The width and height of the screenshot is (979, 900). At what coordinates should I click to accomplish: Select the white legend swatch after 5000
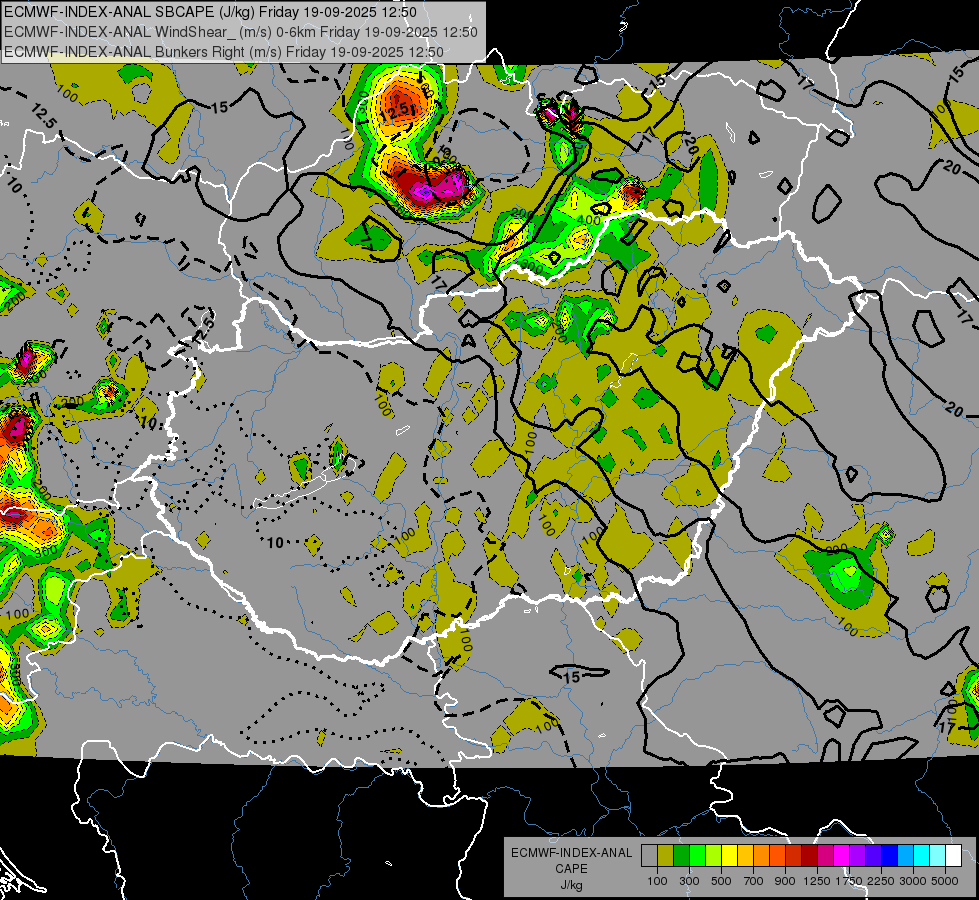tap(952, 856)
